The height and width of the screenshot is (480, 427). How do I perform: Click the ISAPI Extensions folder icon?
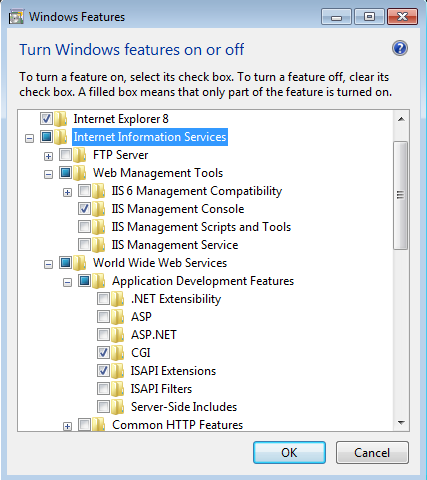tap(118, 371)
